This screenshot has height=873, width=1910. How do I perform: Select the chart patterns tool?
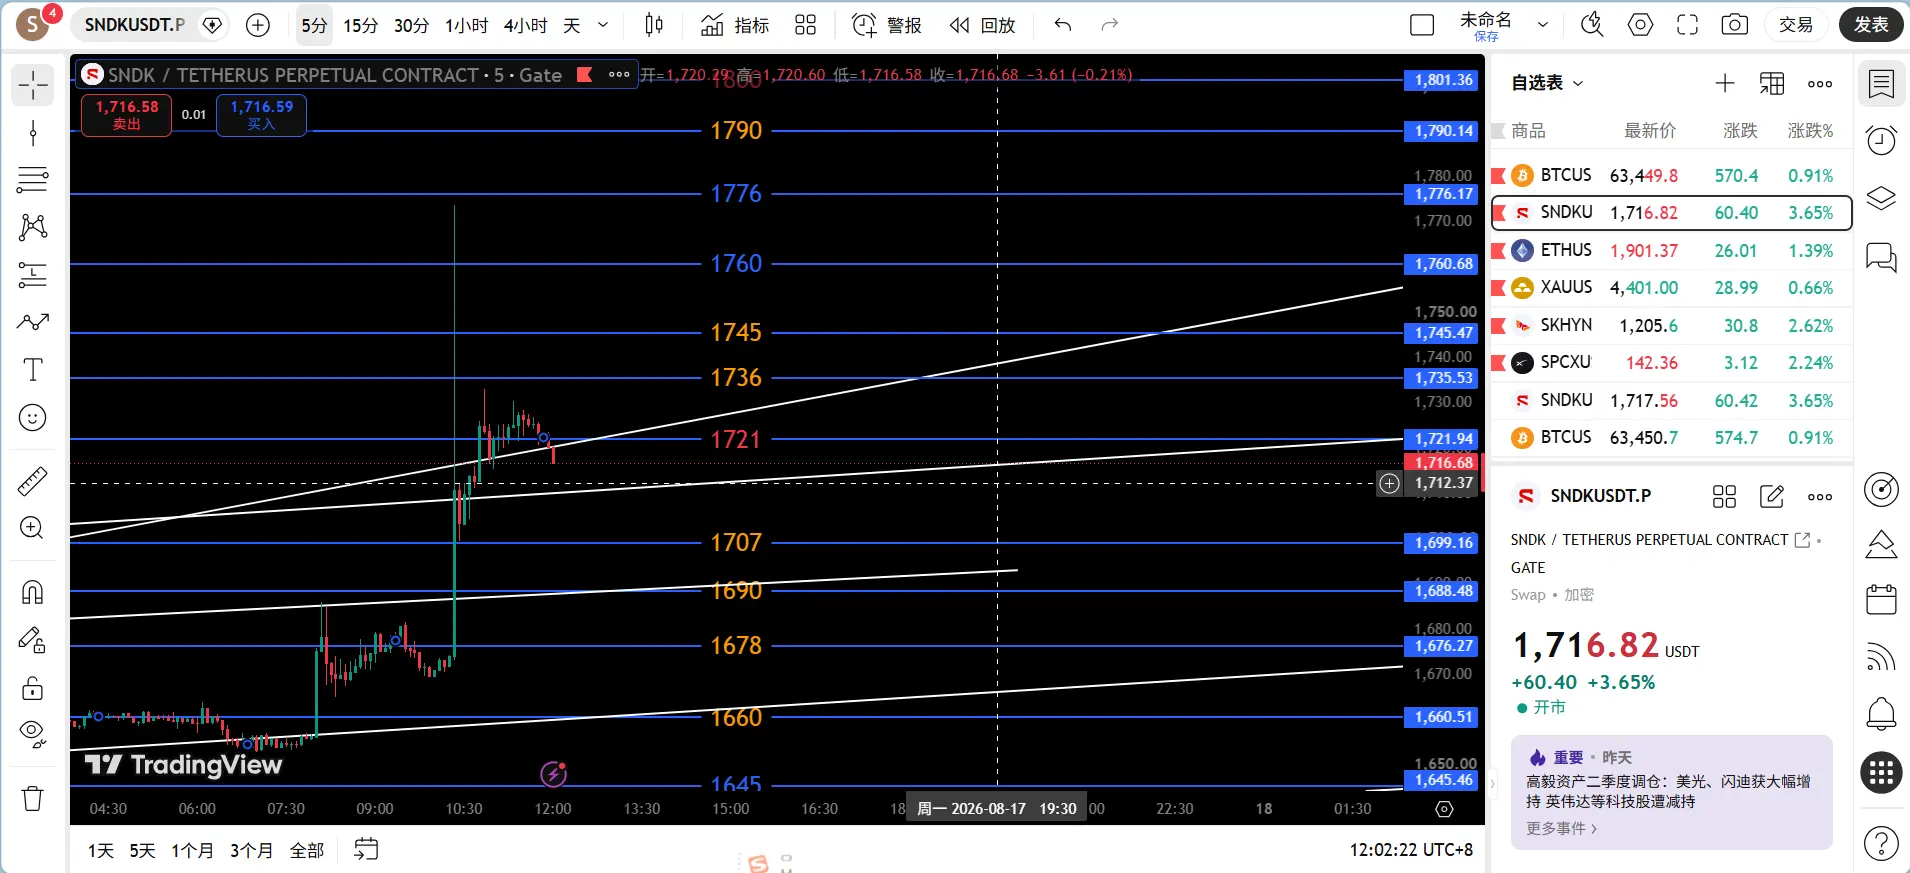click(x=33, y=227)
